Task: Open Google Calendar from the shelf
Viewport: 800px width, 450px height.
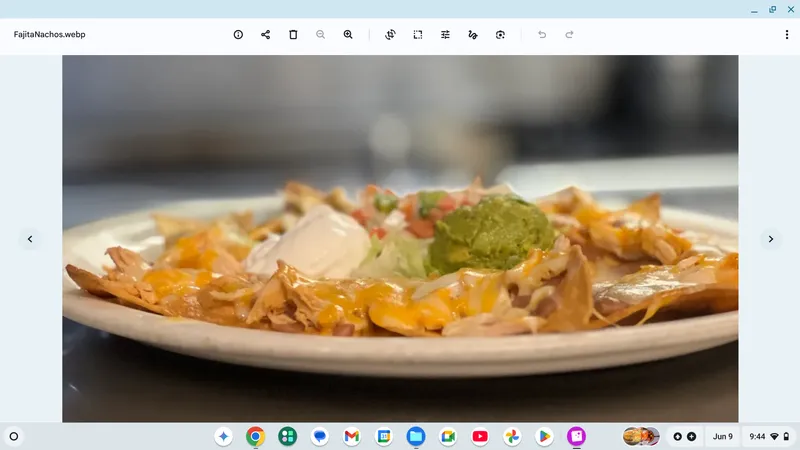Action: click(384, 436)
